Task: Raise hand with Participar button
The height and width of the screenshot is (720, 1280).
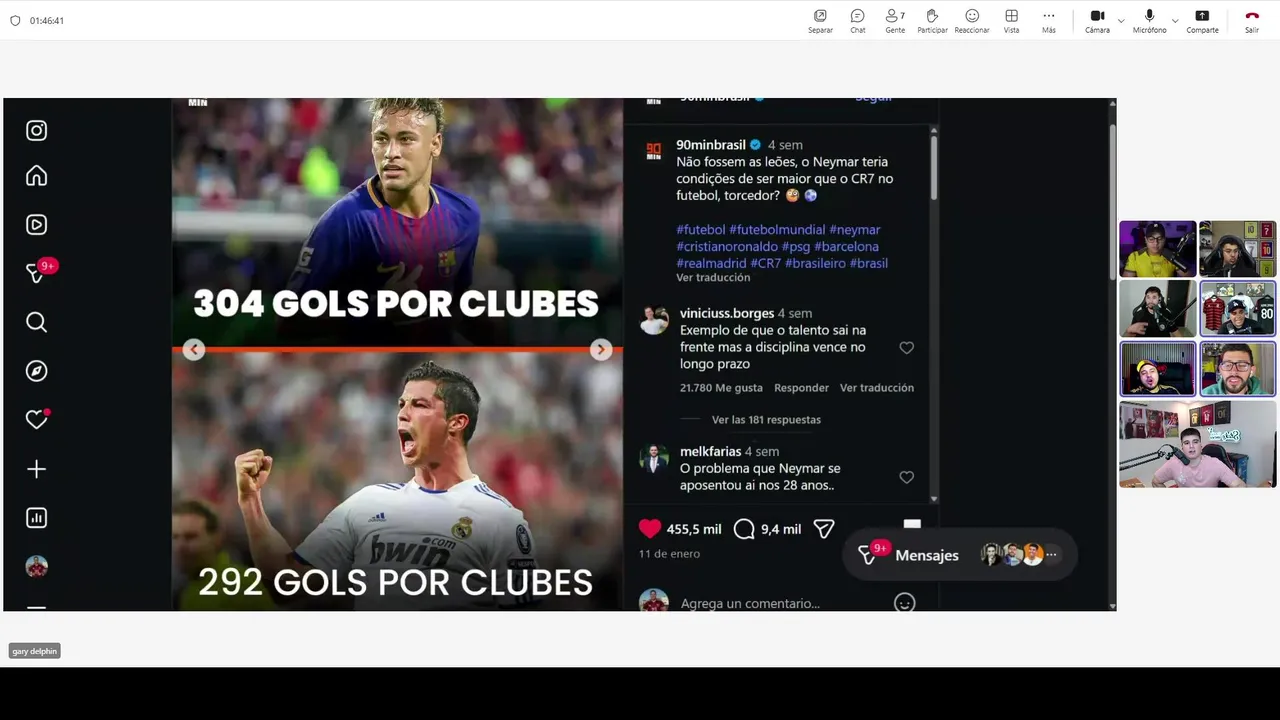Action: pos(932,21)
